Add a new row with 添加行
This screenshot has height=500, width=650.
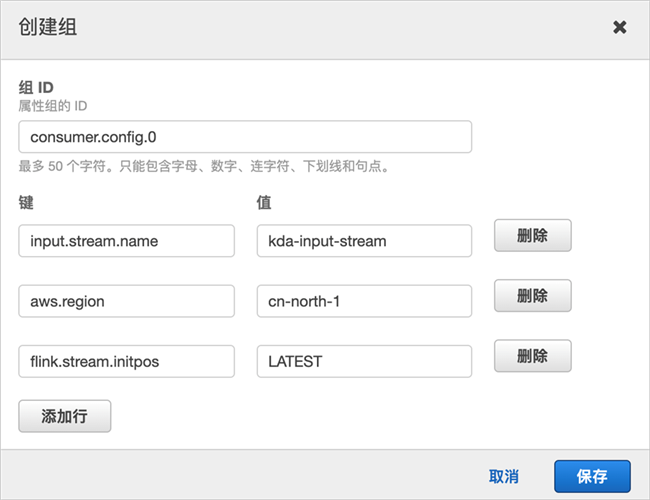(65, 416)
